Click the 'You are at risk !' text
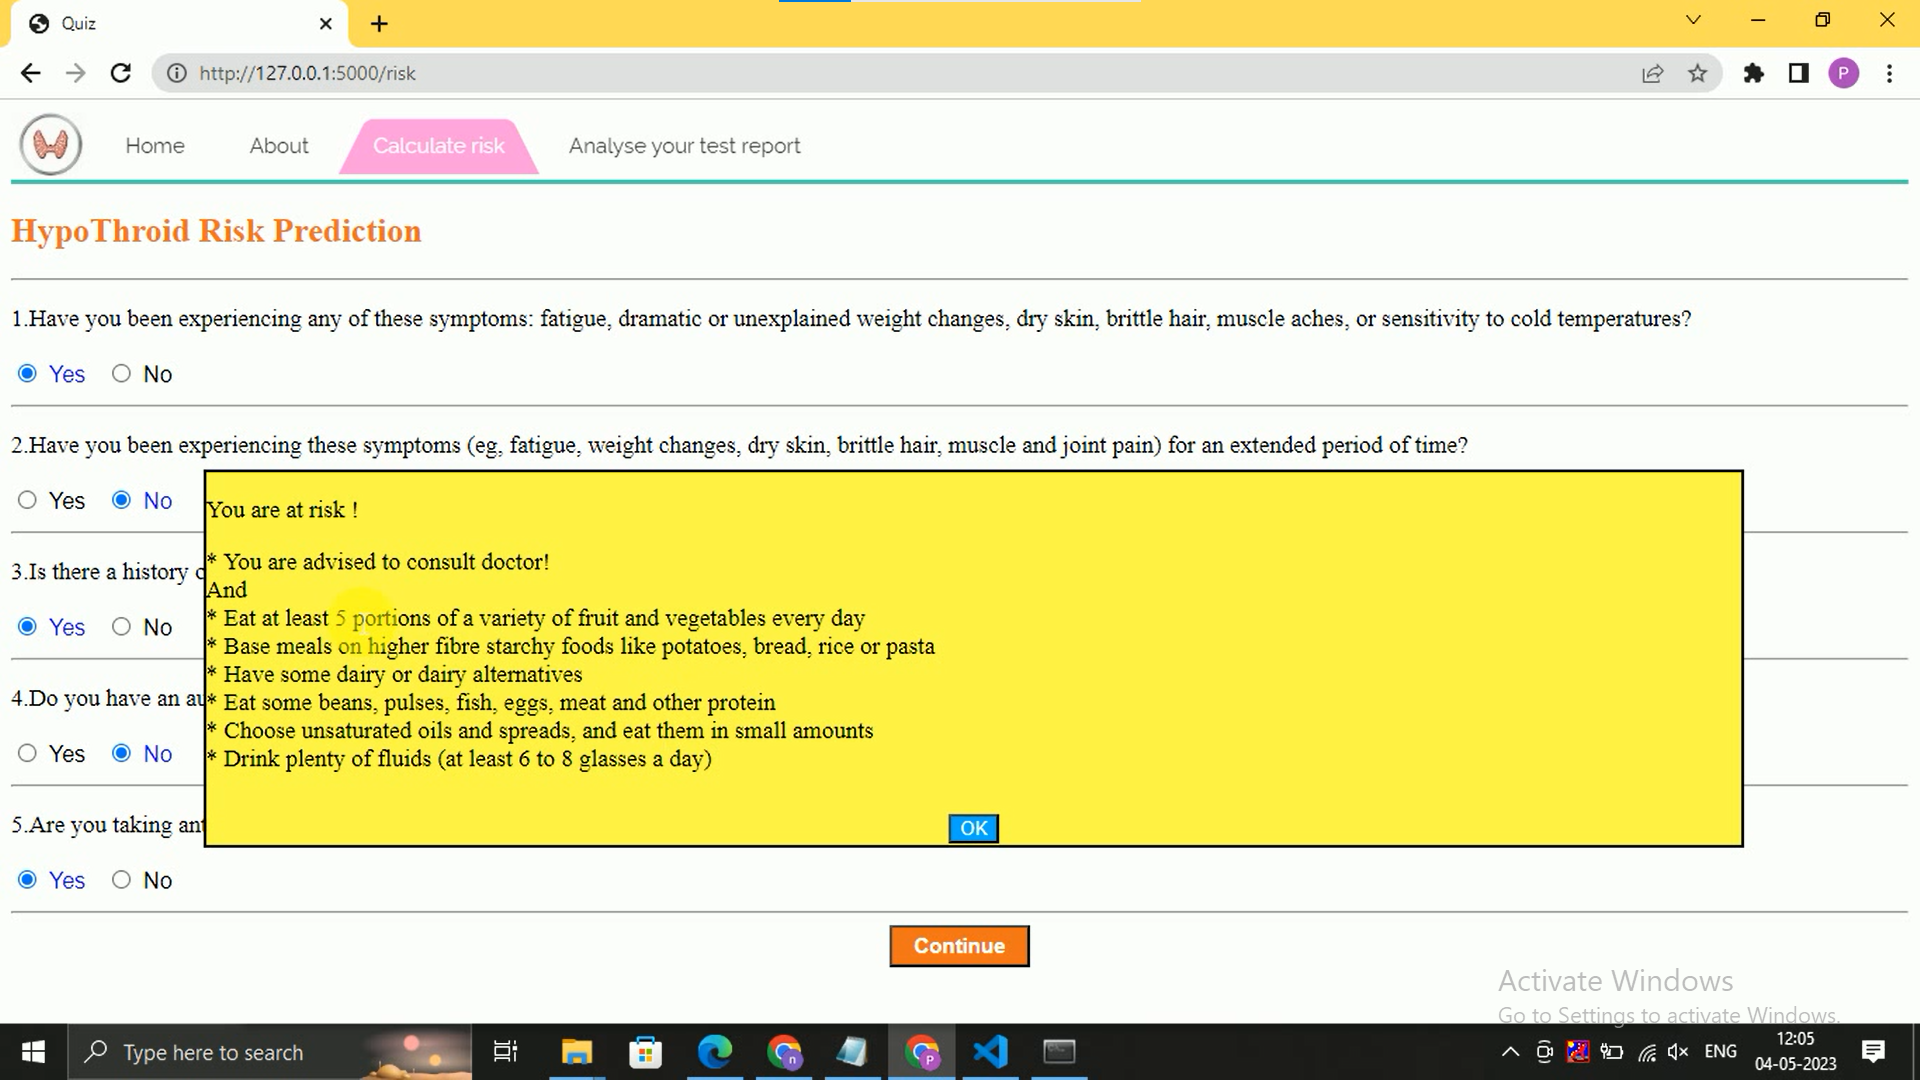This screenshot has height=1080, width=1920. [x=282, y=510]
